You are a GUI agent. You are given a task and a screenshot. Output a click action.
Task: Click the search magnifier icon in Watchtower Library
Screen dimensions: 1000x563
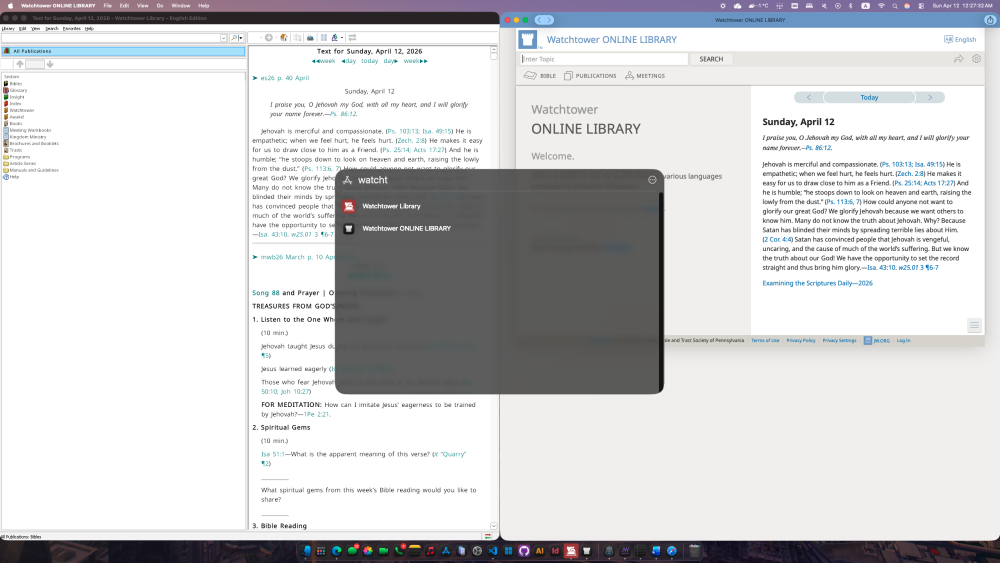tap(233, 38)
